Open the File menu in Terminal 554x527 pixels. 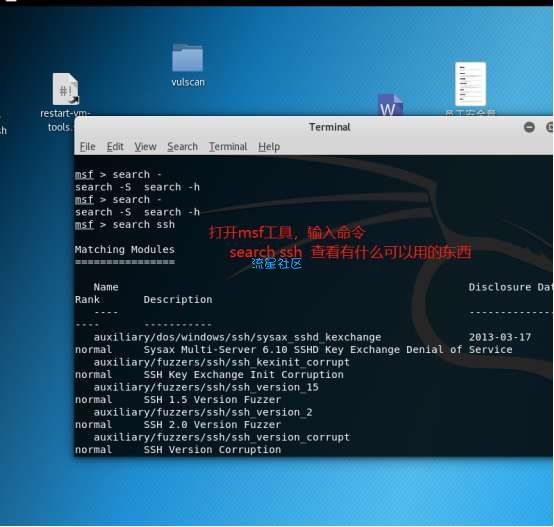coord(88,146)
